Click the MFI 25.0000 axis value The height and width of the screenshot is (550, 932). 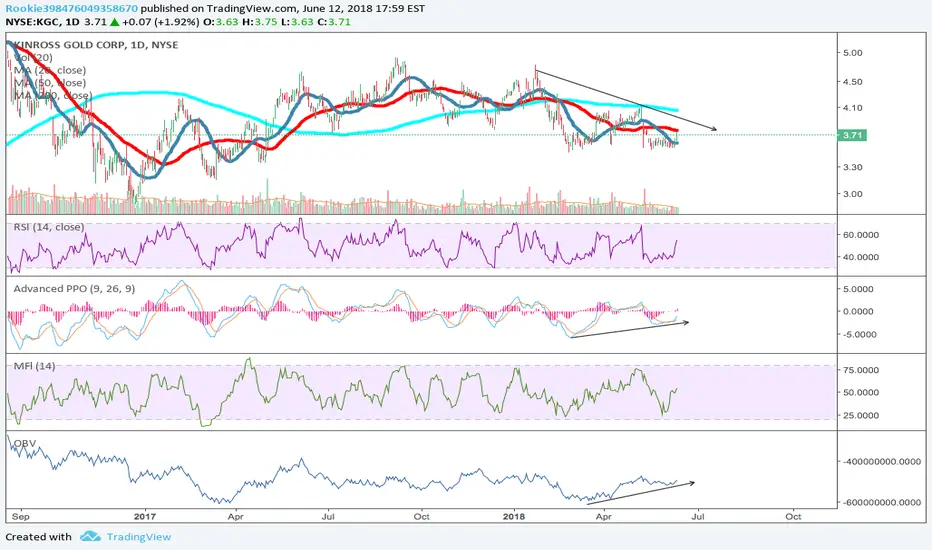[x=861, y=416]
